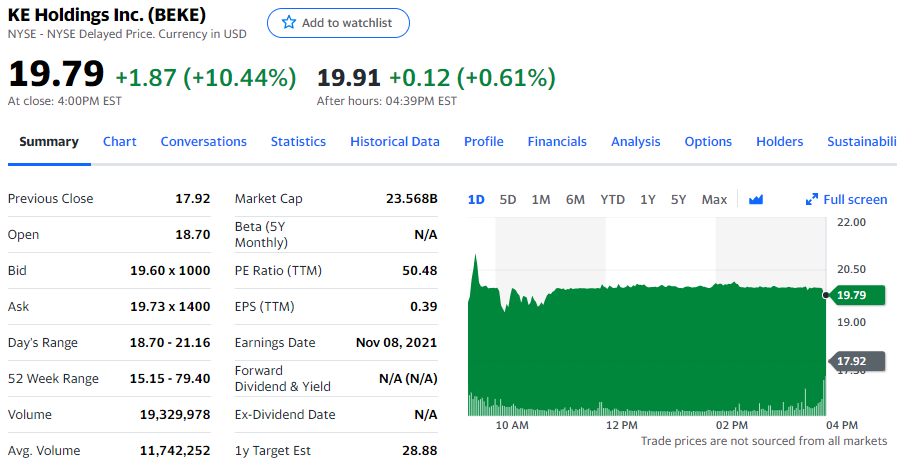Screen dimensions: 897x465
Task: Select the YTD chart range
Action: (x=612, y=200)
